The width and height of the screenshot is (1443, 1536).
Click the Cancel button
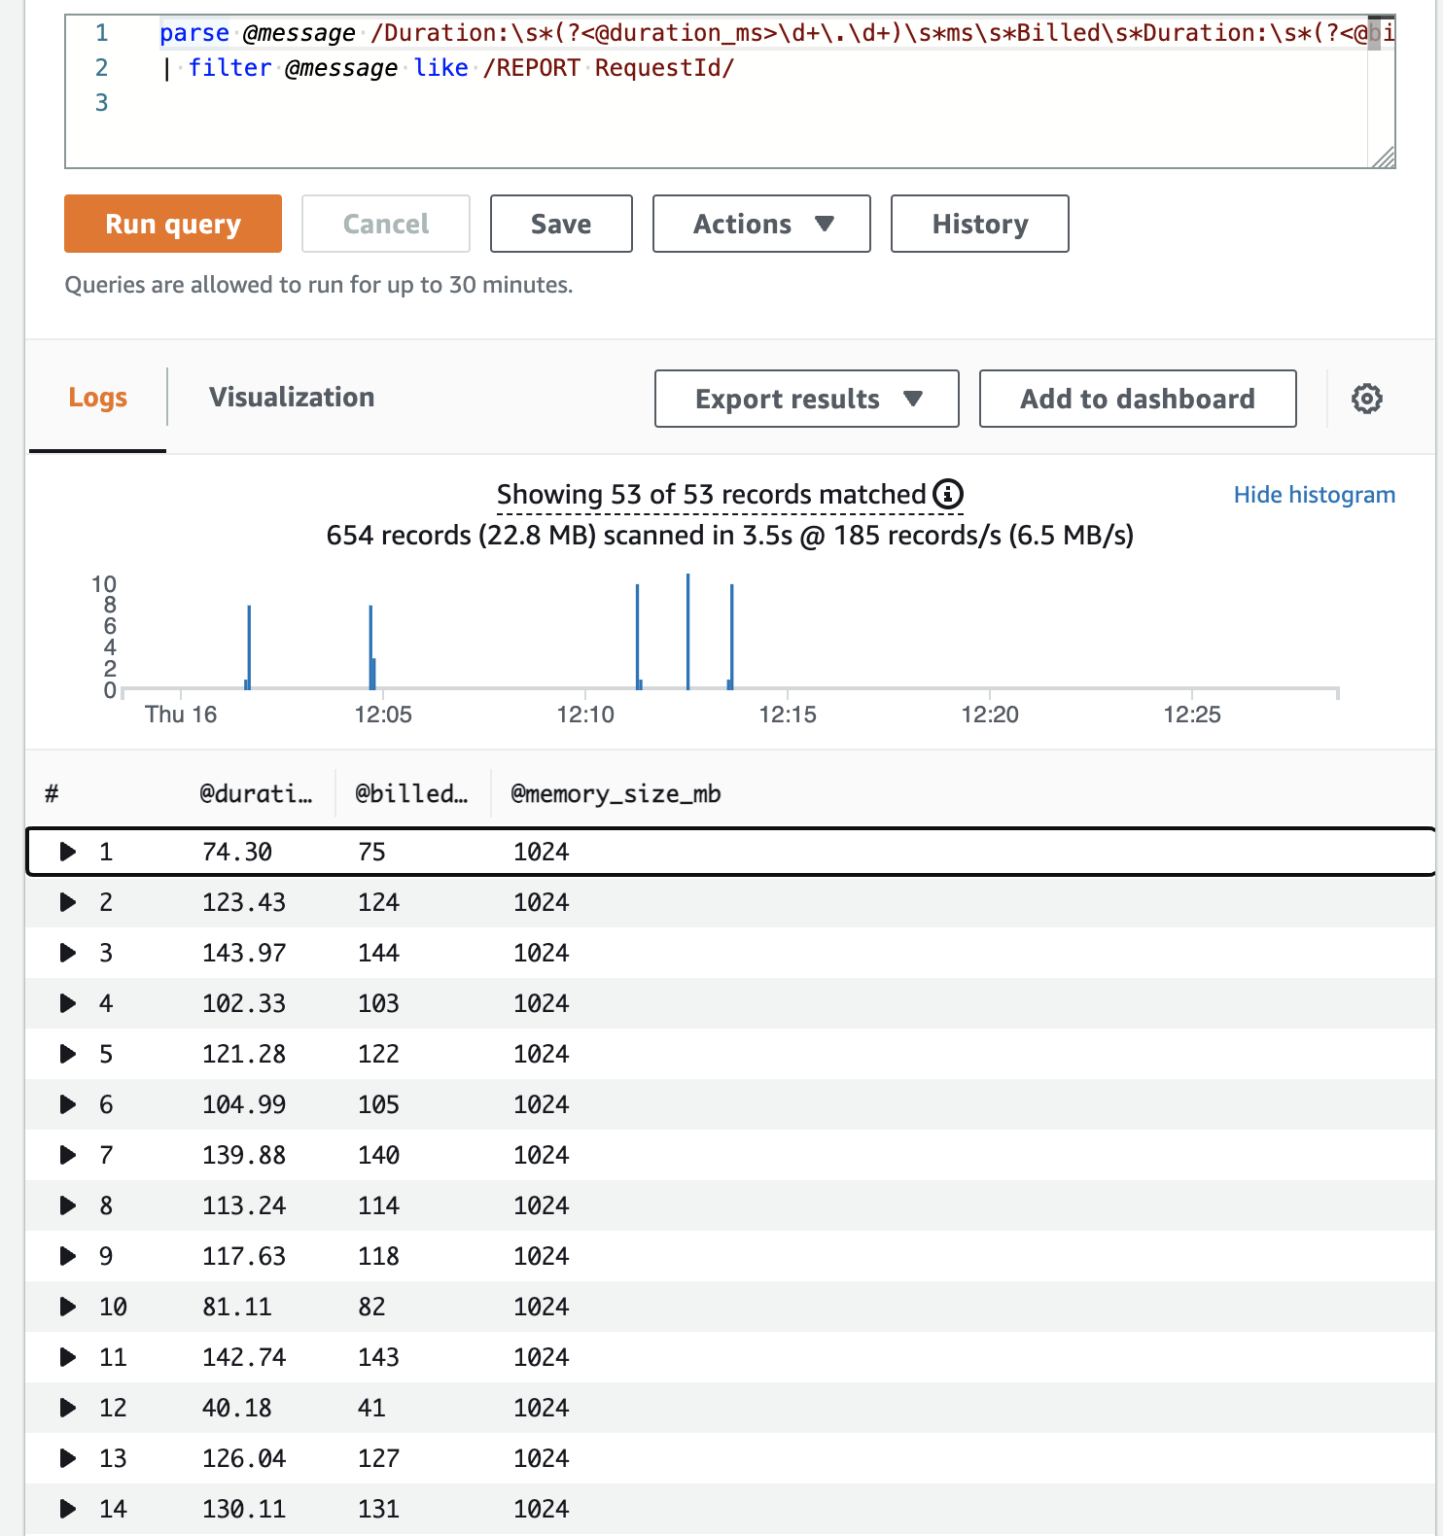pyautogui.click(x=385, y=223)
